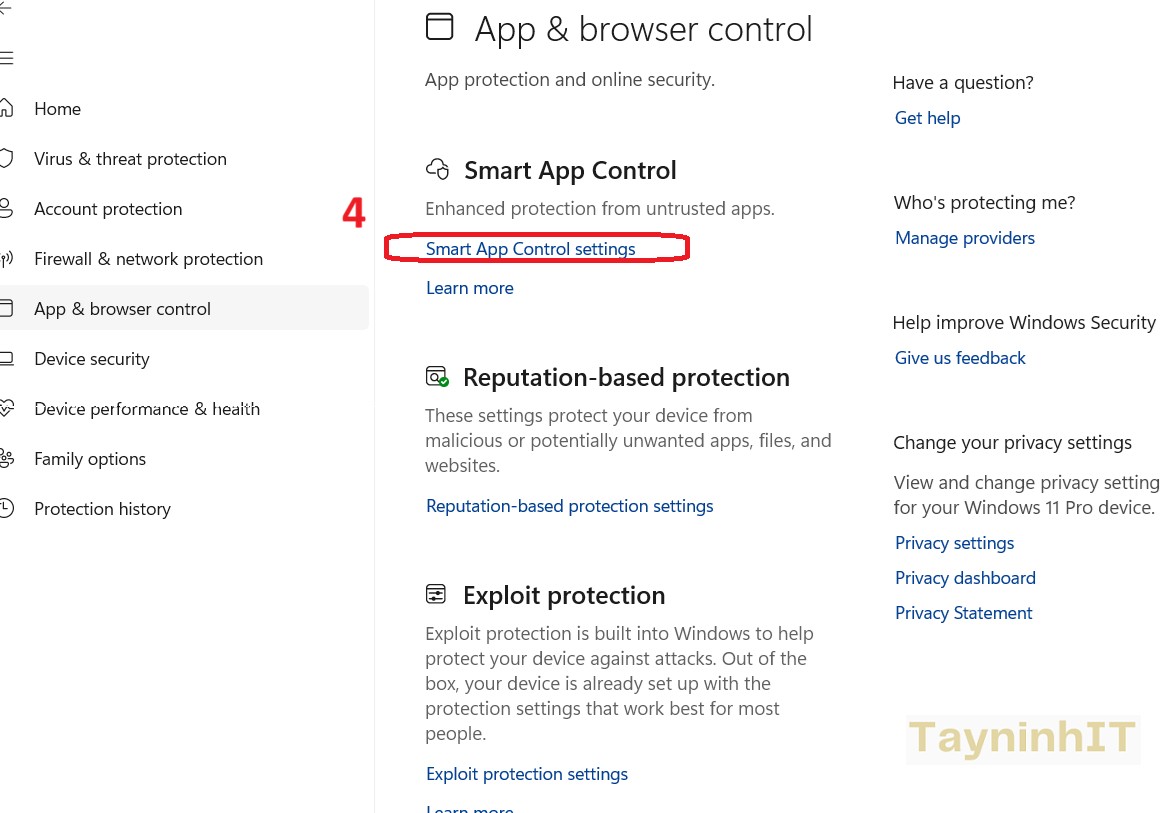Click Give us feedback link
The image size is (1160, 813).
[x=960, y=358]
